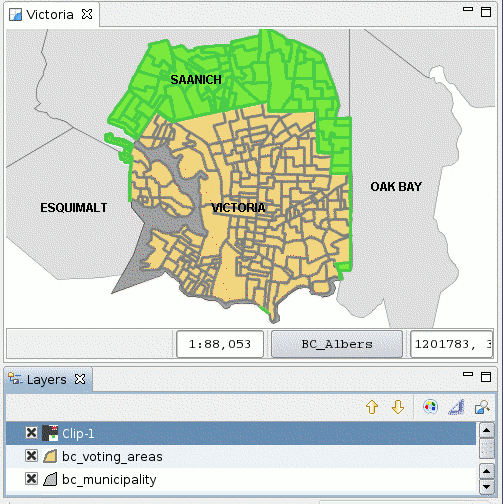Click the BC_Albers projection button
Image resolution: width=503 pixels, height=504 pixels.
click(x=337, y=344)
